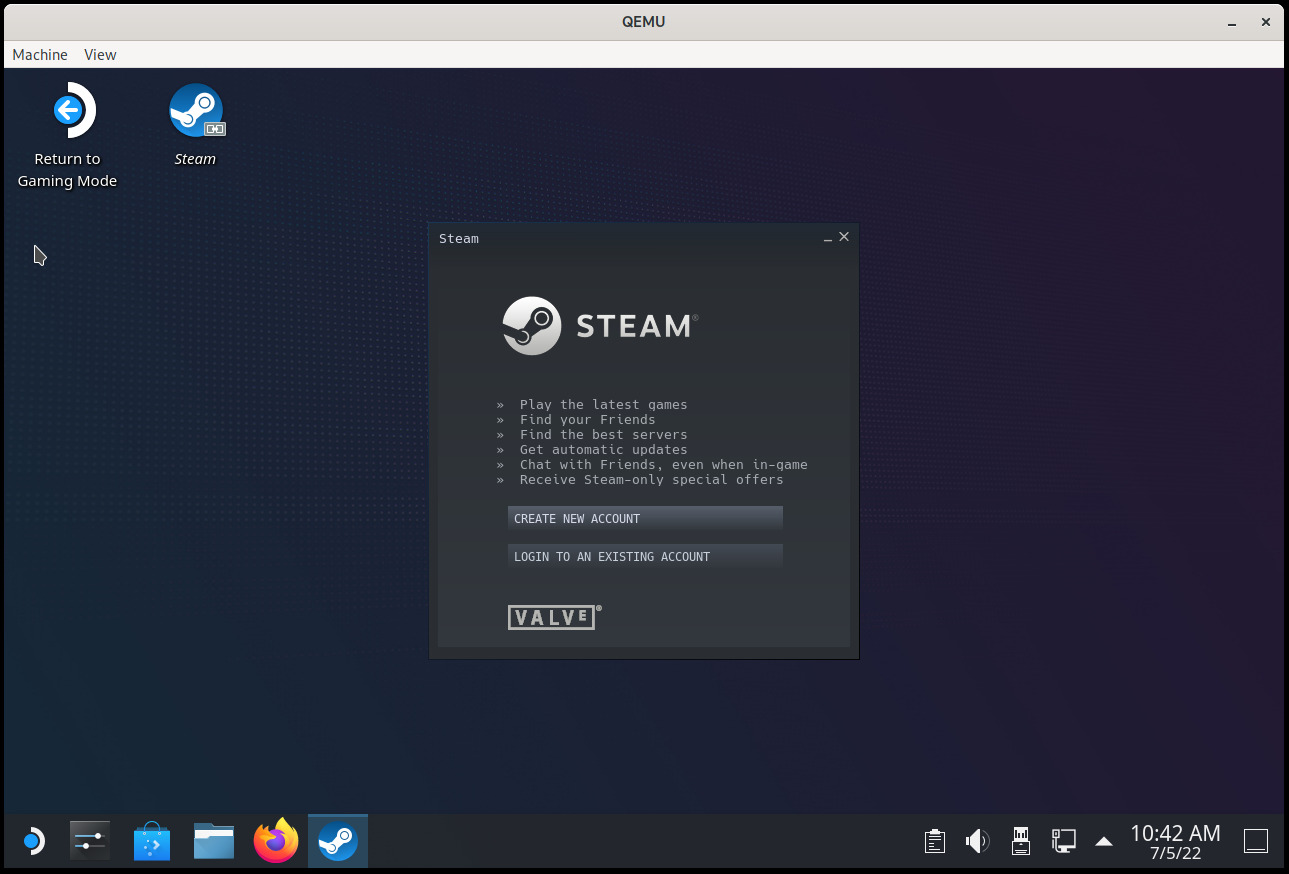Open the removable devices tray icon
The image size is (1289, 874).
[1020, 841]
